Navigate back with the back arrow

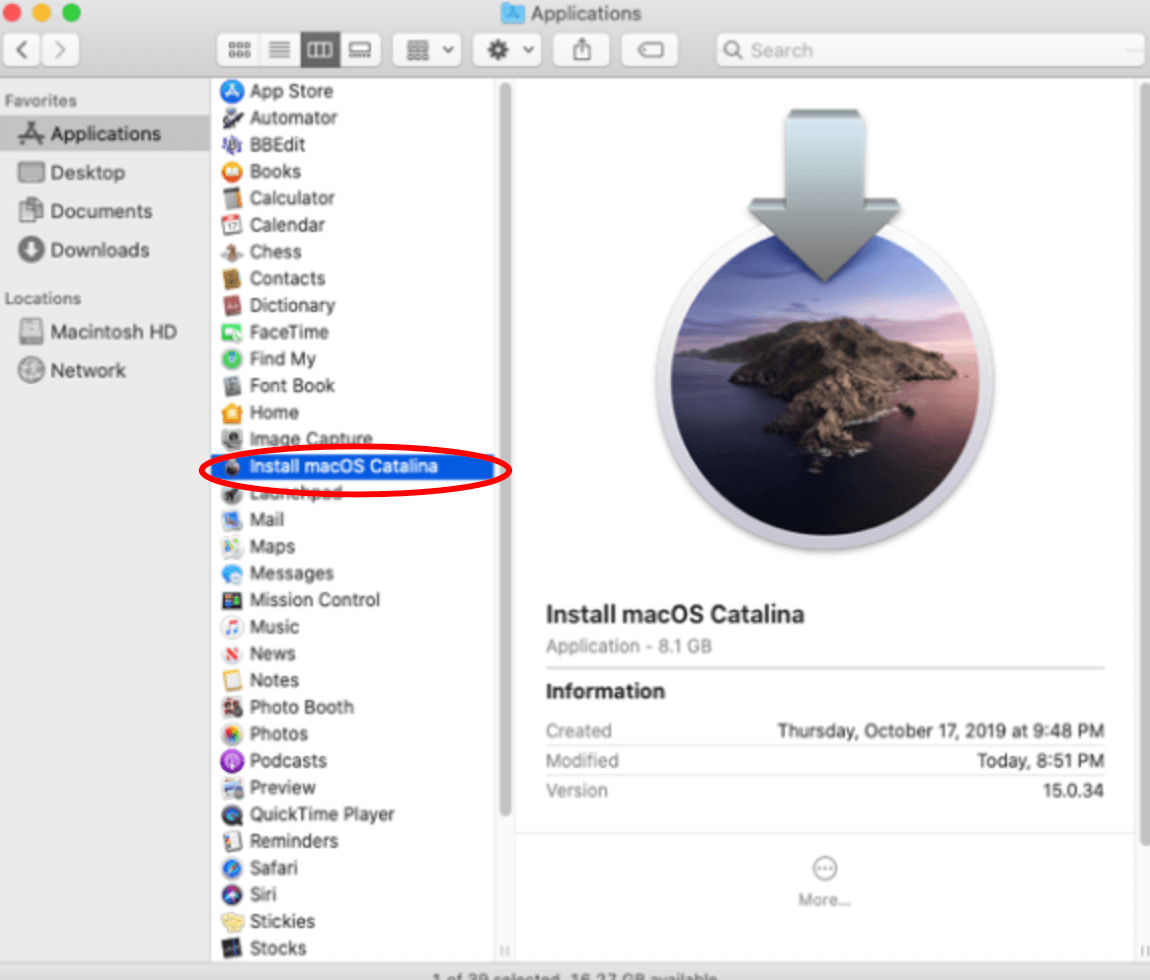[22, 49]
